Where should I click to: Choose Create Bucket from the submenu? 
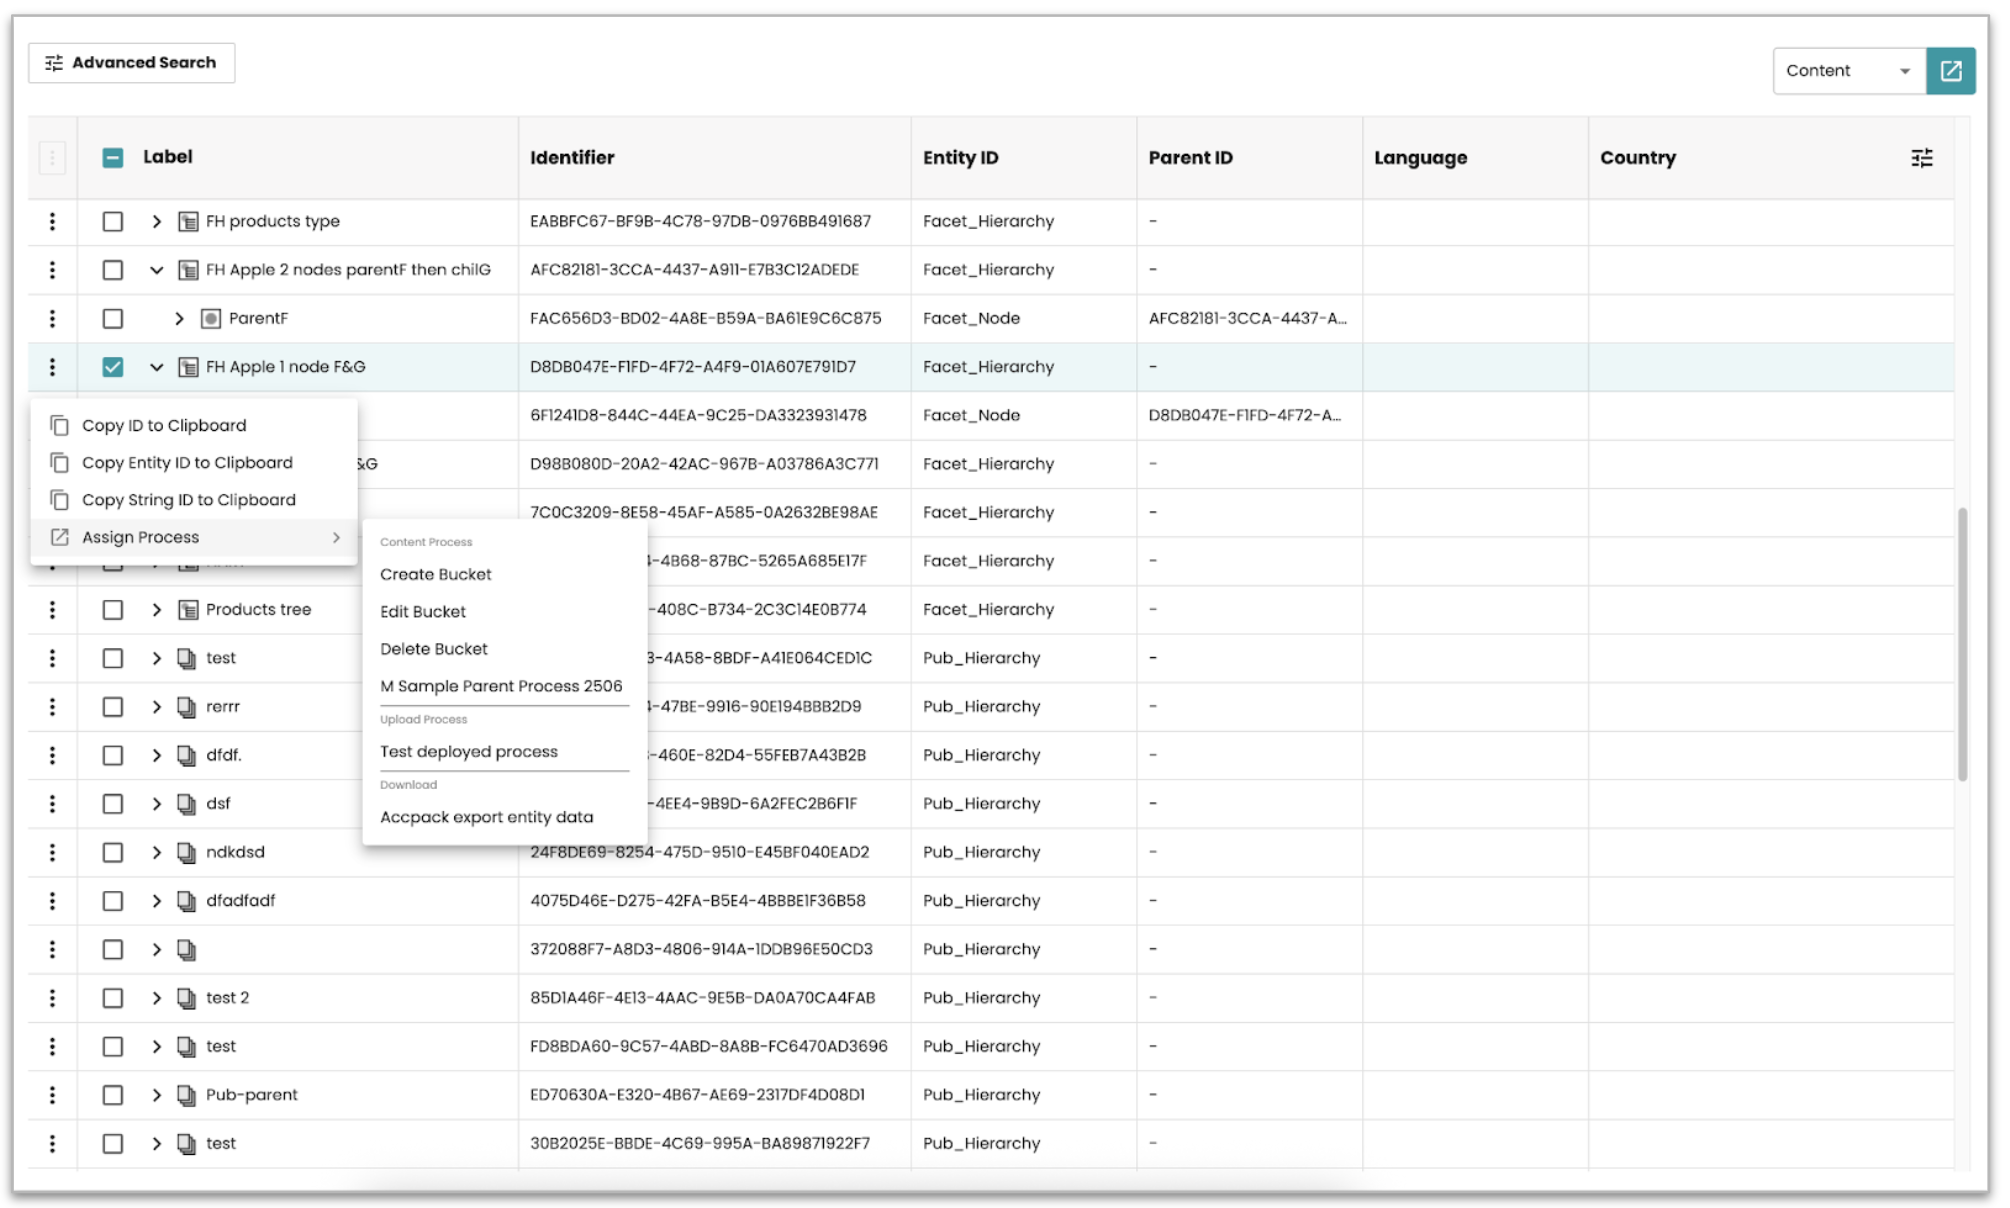coord(436,574)
